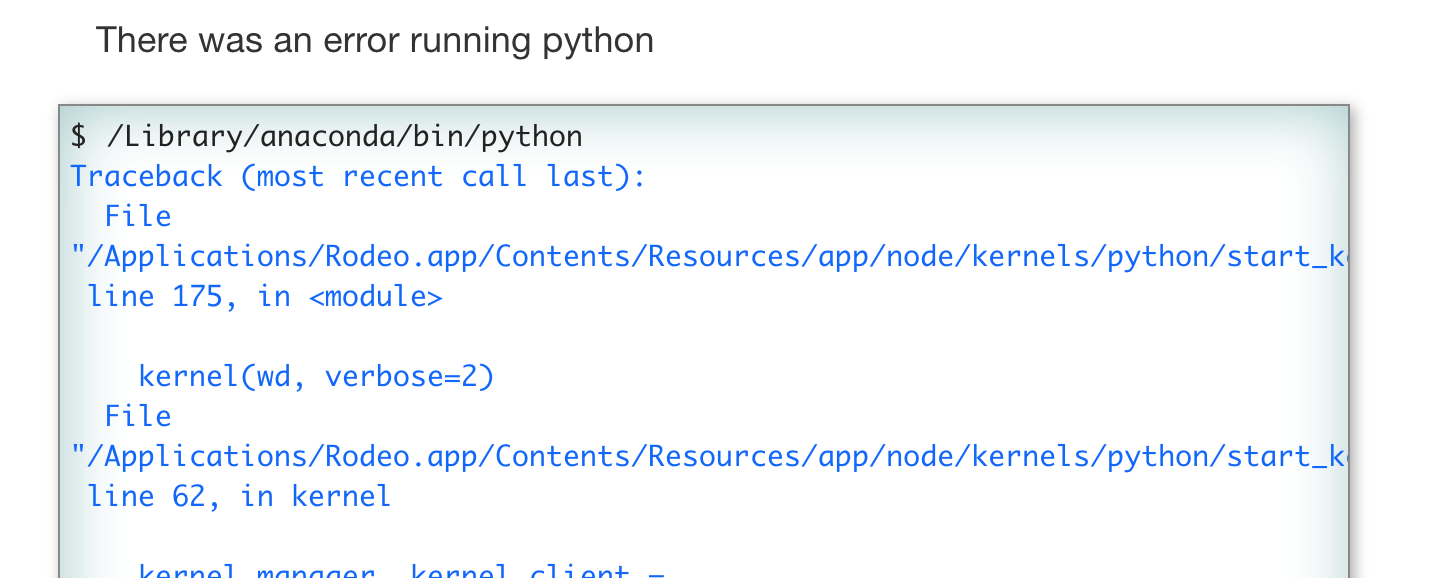Click the "line 62, in kernel" text

coord(239,497)
